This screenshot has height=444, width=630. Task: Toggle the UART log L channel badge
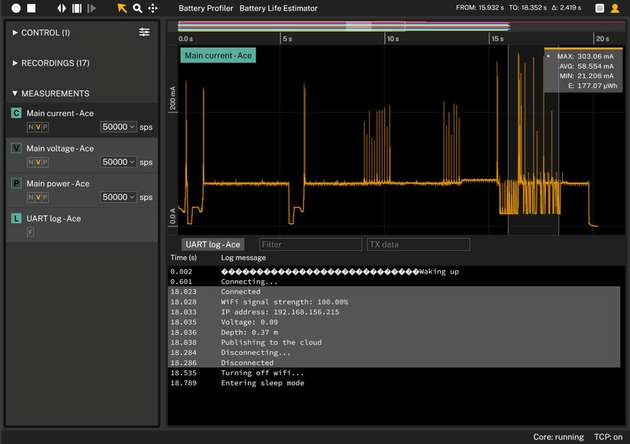coord(16,218)
